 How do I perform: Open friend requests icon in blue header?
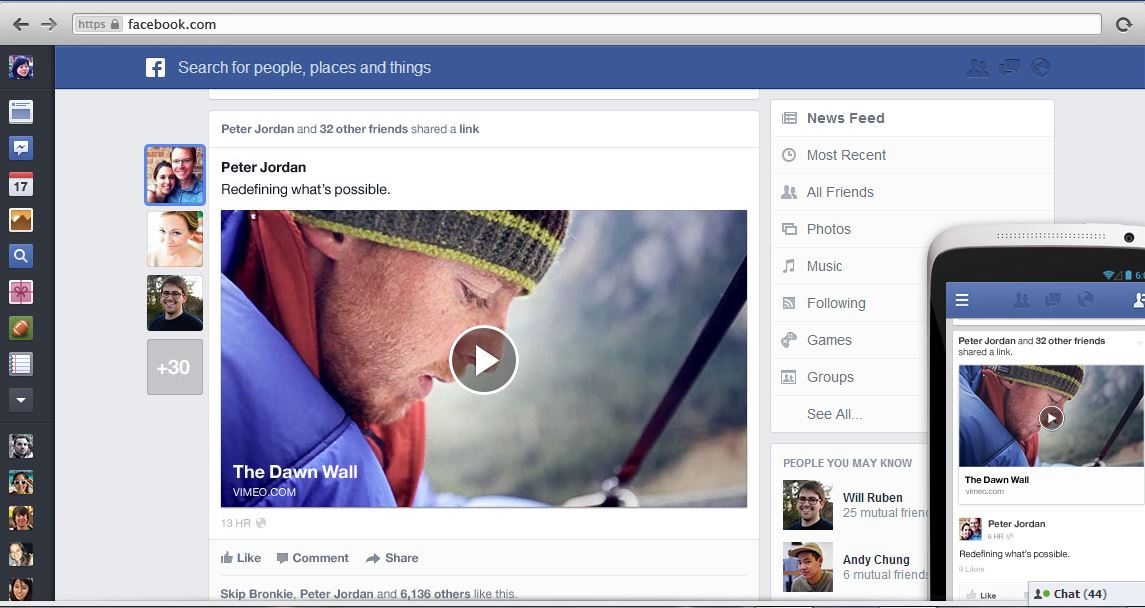click(x=978, y=68)
